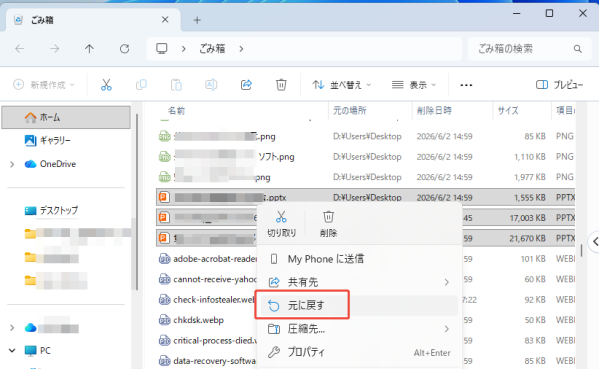Go up one folder level
Image resolution: width=599 pixels, height=369 pixels.
click(89, 49)
